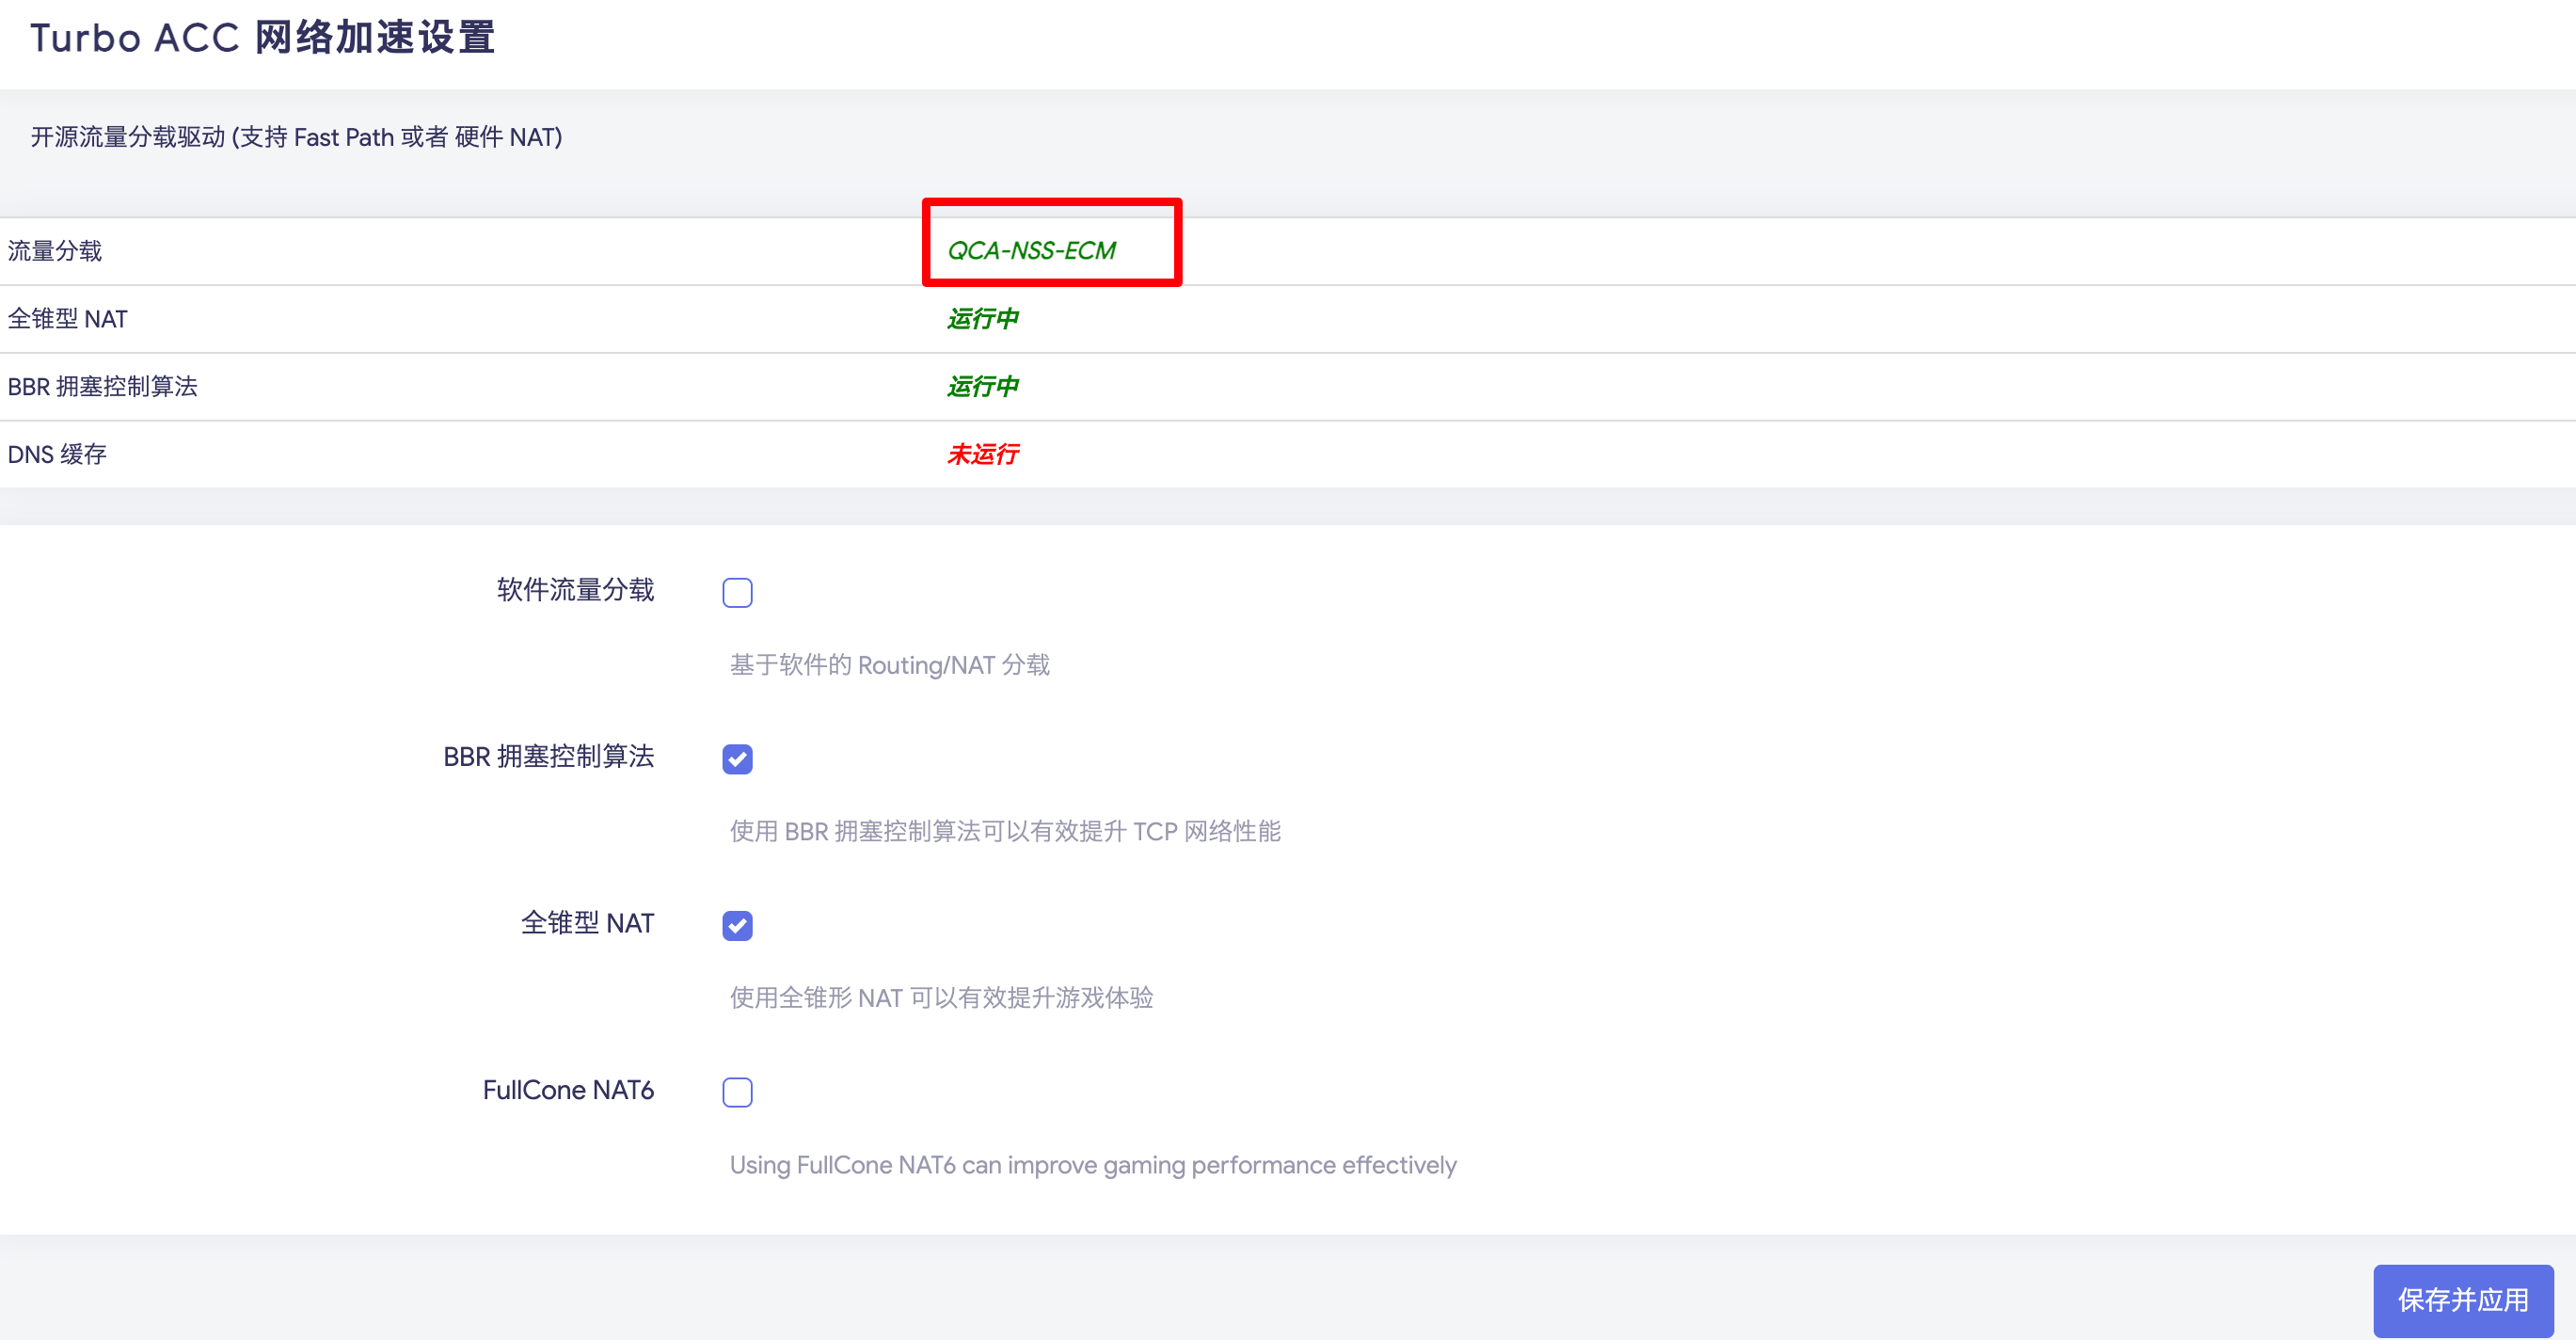This screenshot has width=2576, height=1340.
Task: Enable the 软件流量分载 checkbox
Action: click(737, 593)
